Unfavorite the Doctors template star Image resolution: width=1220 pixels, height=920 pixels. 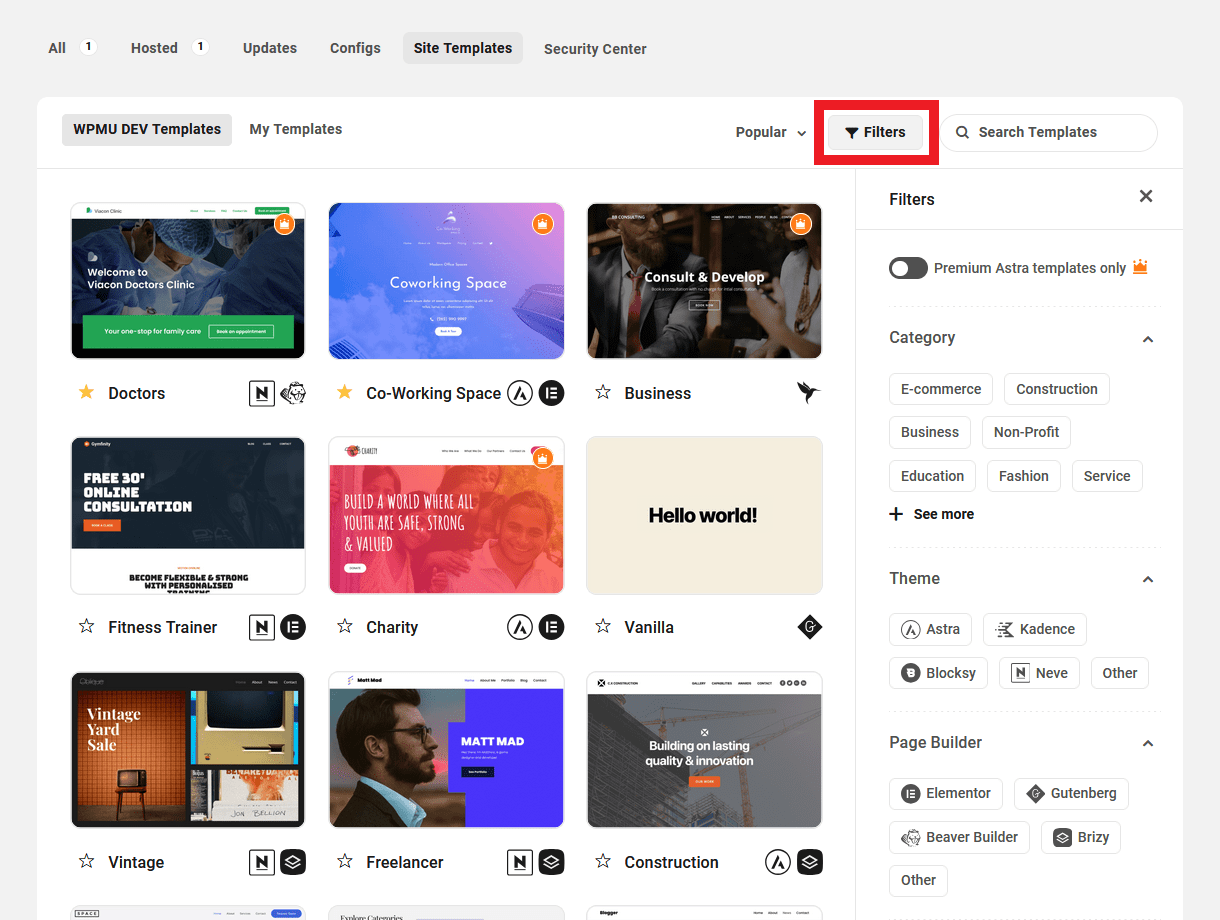(x=86, y=393)
